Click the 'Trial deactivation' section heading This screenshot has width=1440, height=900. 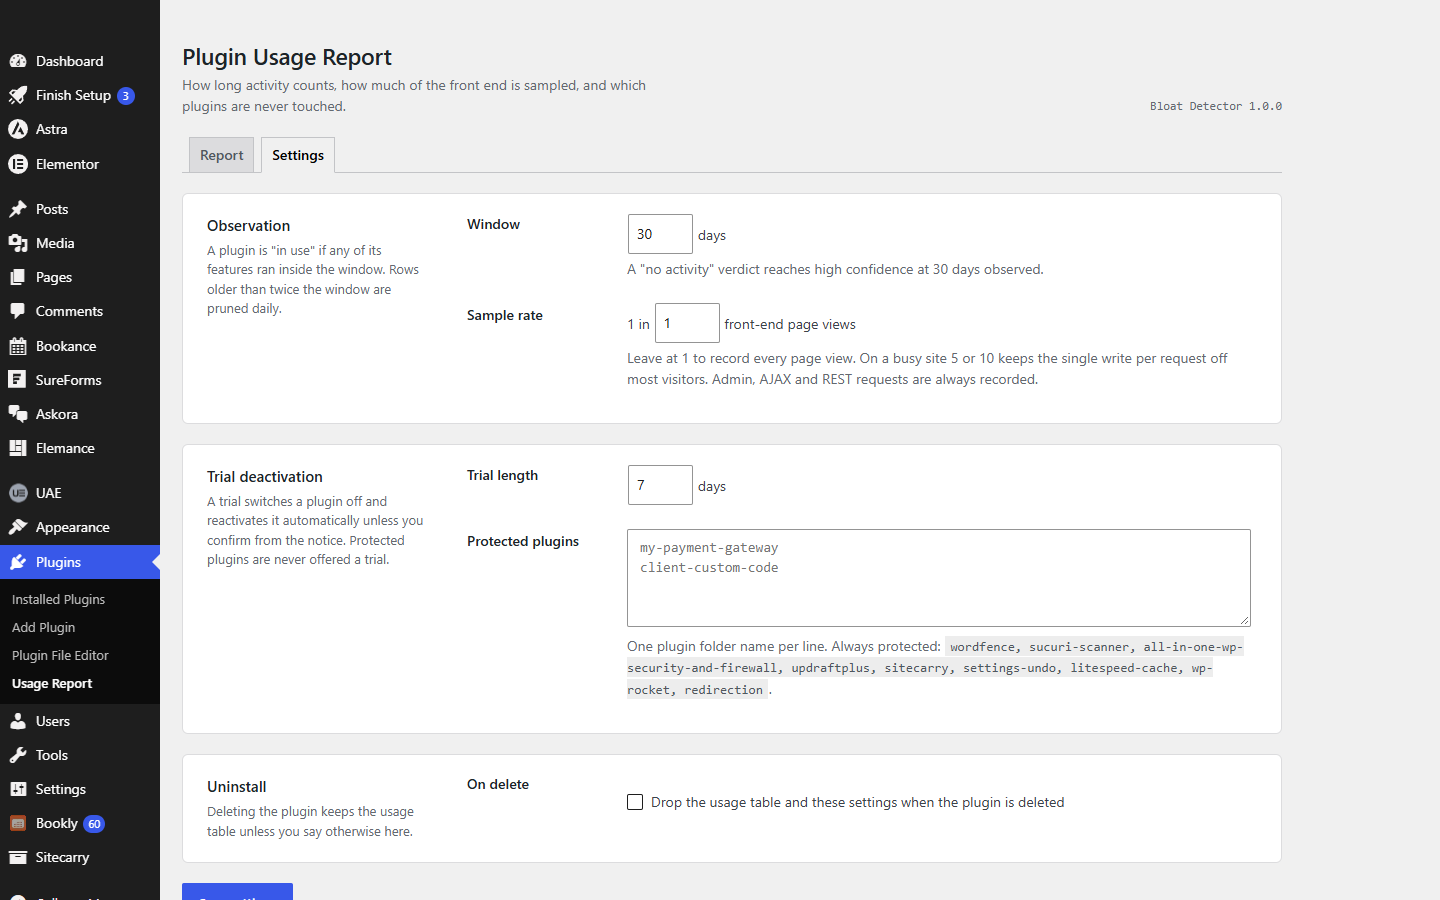(x=265, y=477)
